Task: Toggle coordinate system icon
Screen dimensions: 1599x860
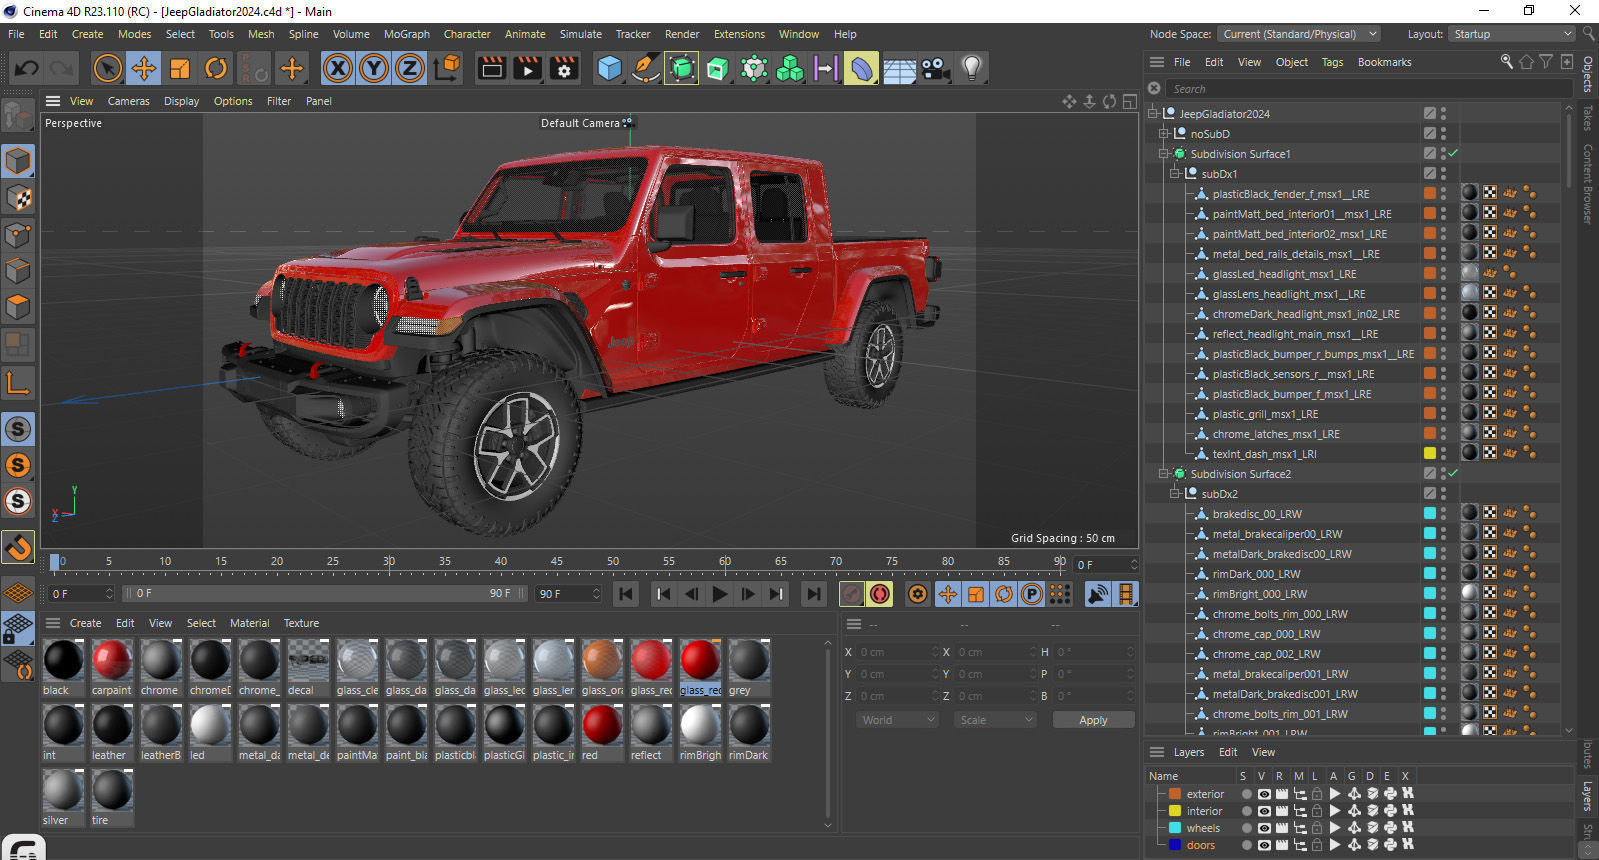Action: 448,68
